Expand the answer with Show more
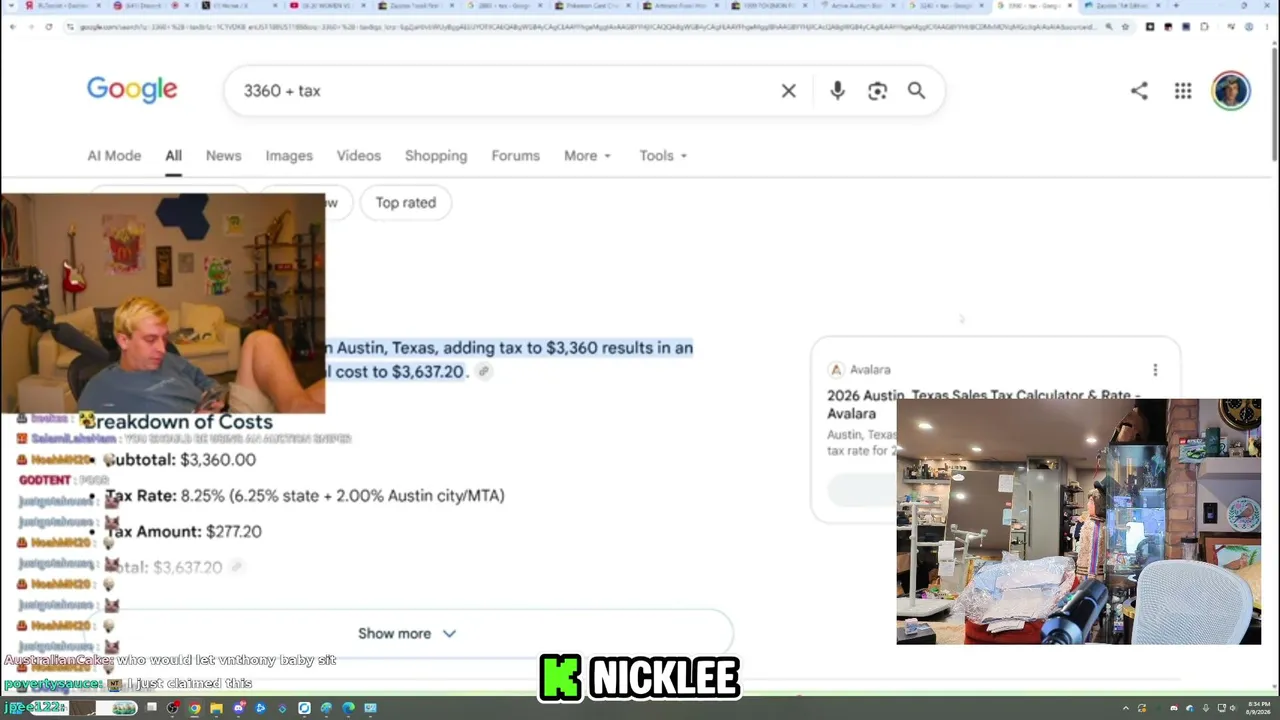The height and width of the screenshot is (720, 1280). coord(407,634)
